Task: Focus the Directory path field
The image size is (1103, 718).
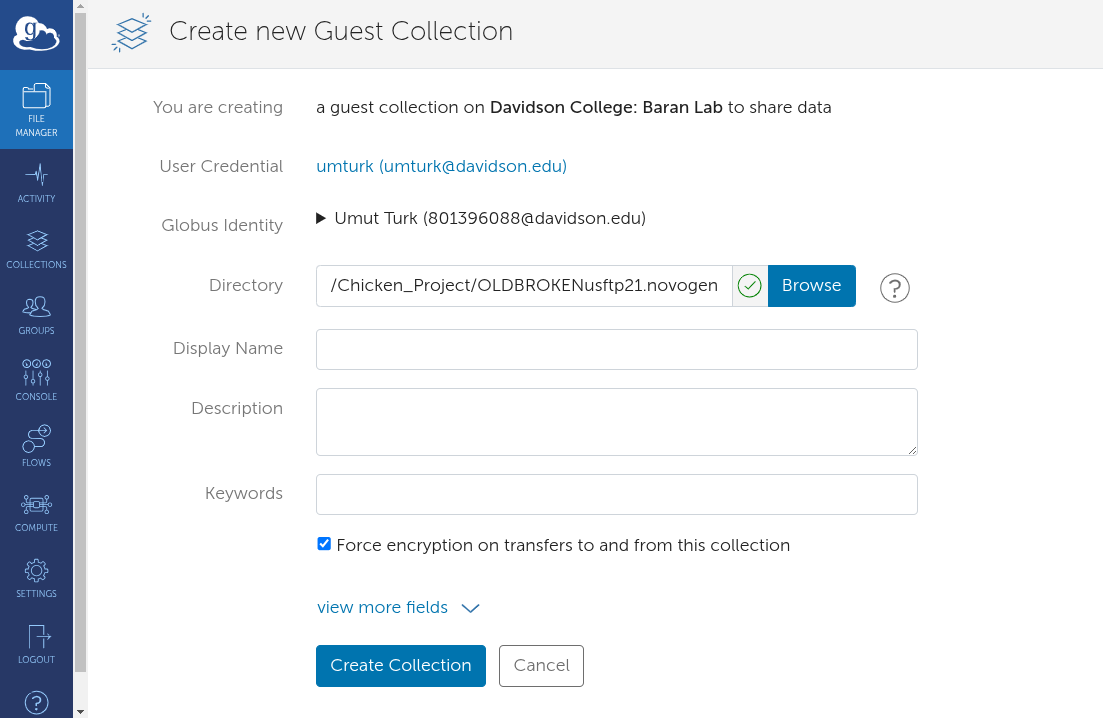Action: (x=524, y=286)
